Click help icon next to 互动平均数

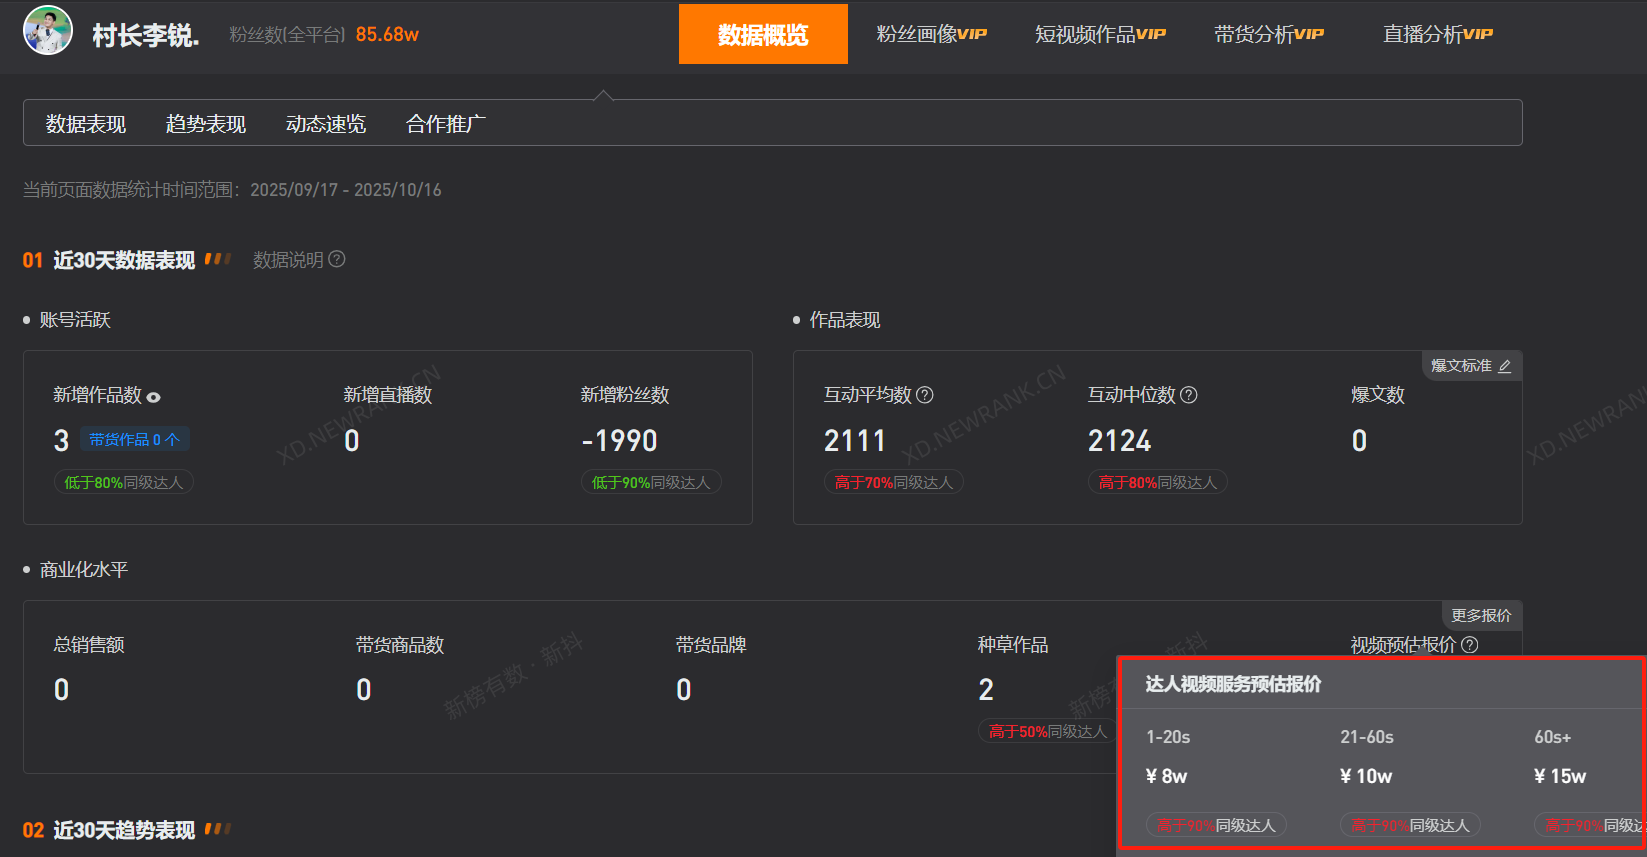coord(925,395)
